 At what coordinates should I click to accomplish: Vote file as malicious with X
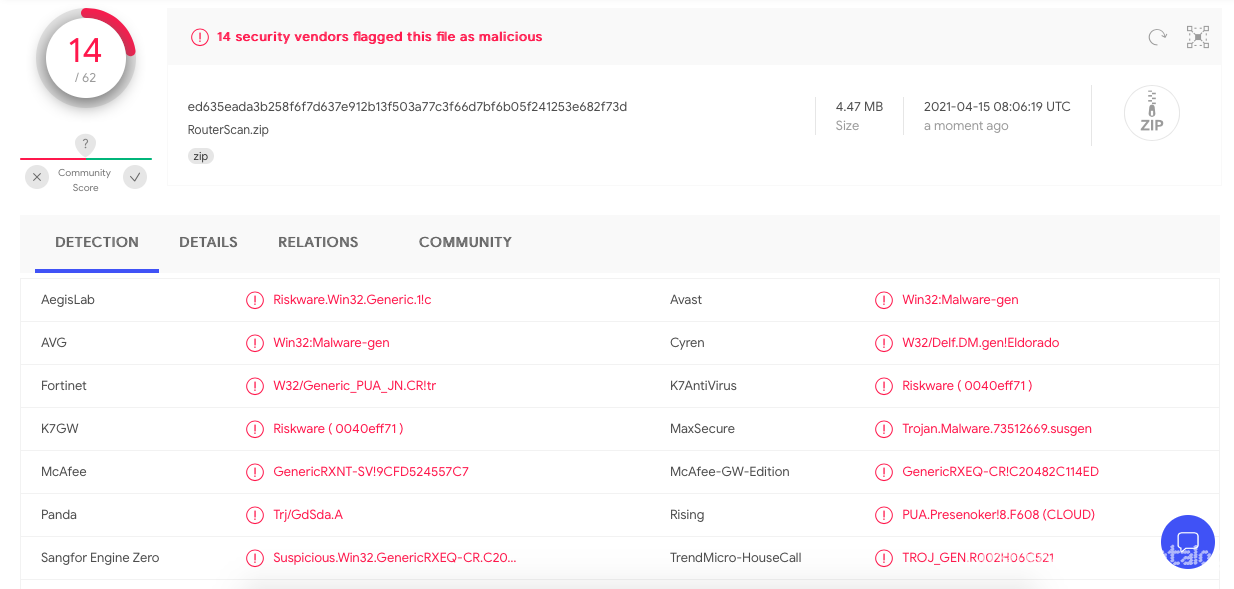37,177
